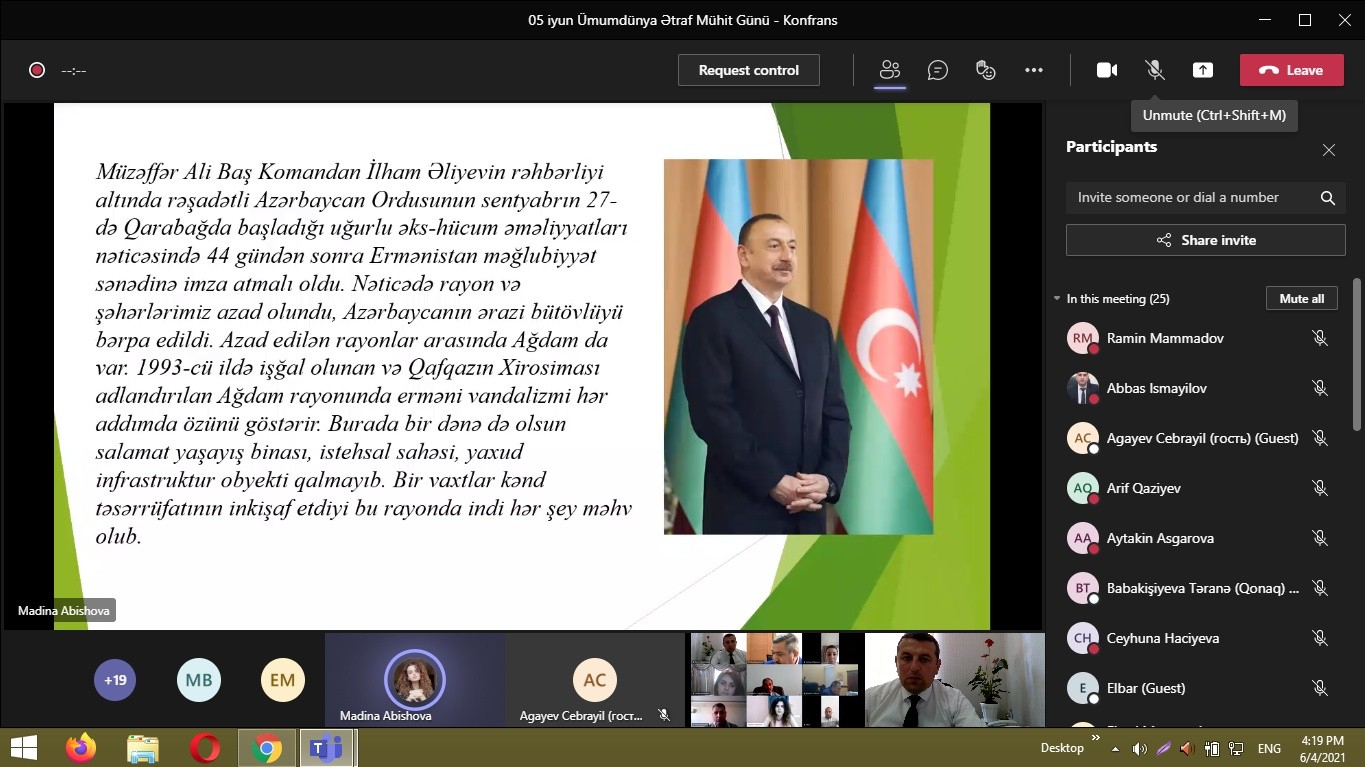Select the video tile of man in tie
Viewport: 1365px width, 767px height.
click(954, 680)
